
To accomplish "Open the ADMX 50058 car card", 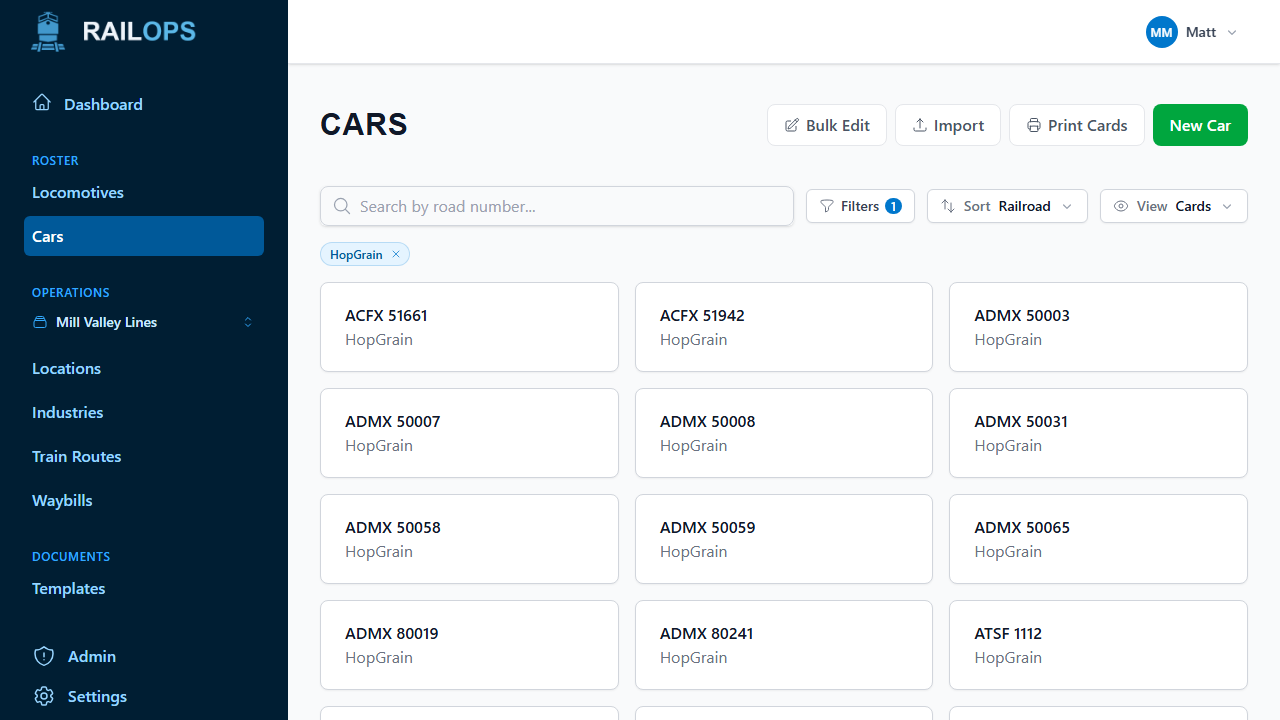I will click(469, 539).
